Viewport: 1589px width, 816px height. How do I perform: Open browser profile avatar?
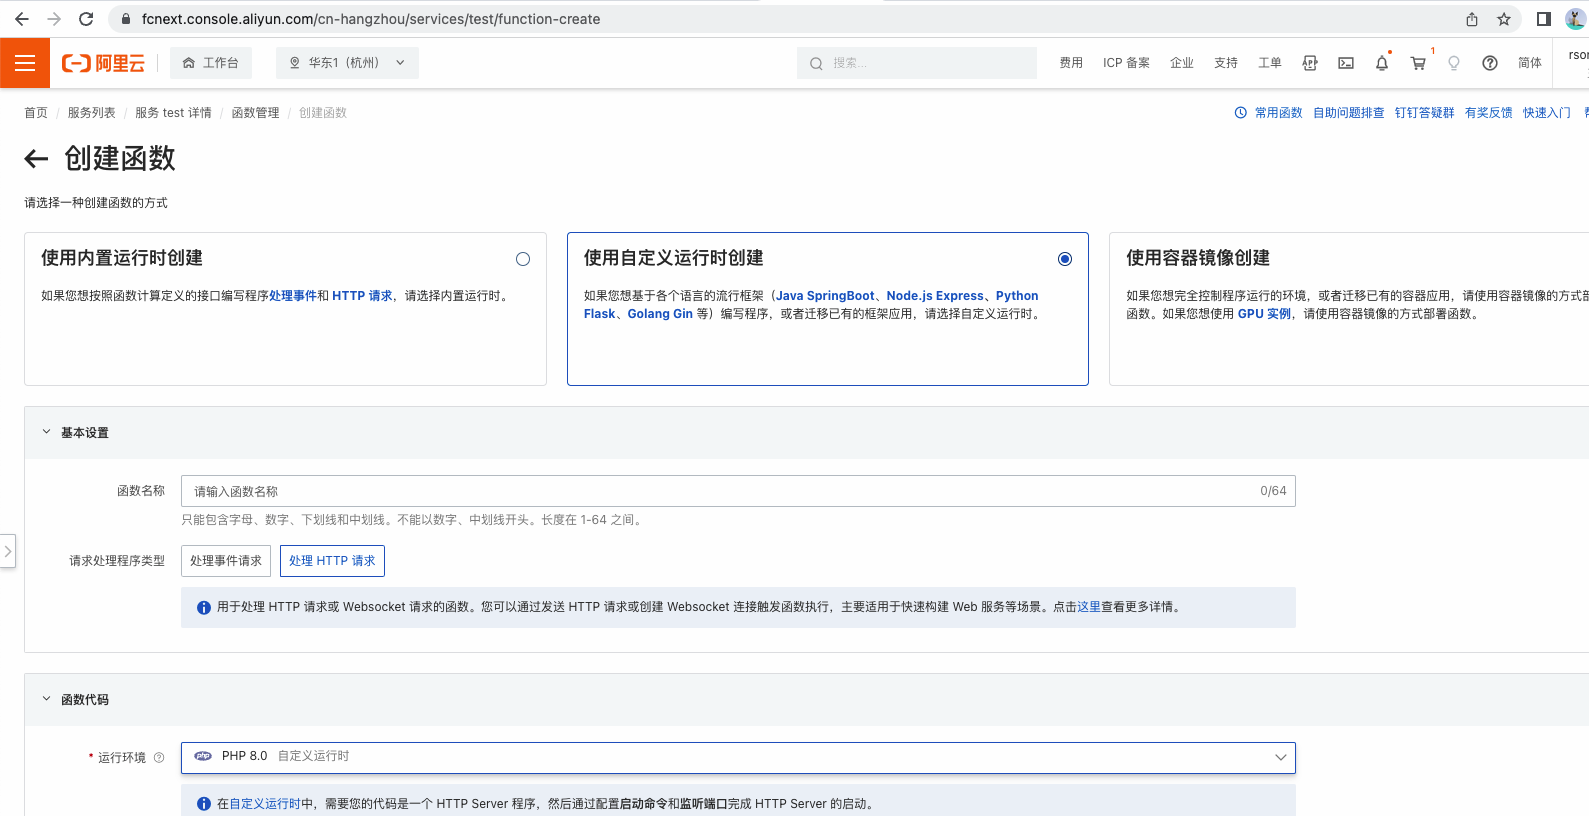tap(1576, 19)
